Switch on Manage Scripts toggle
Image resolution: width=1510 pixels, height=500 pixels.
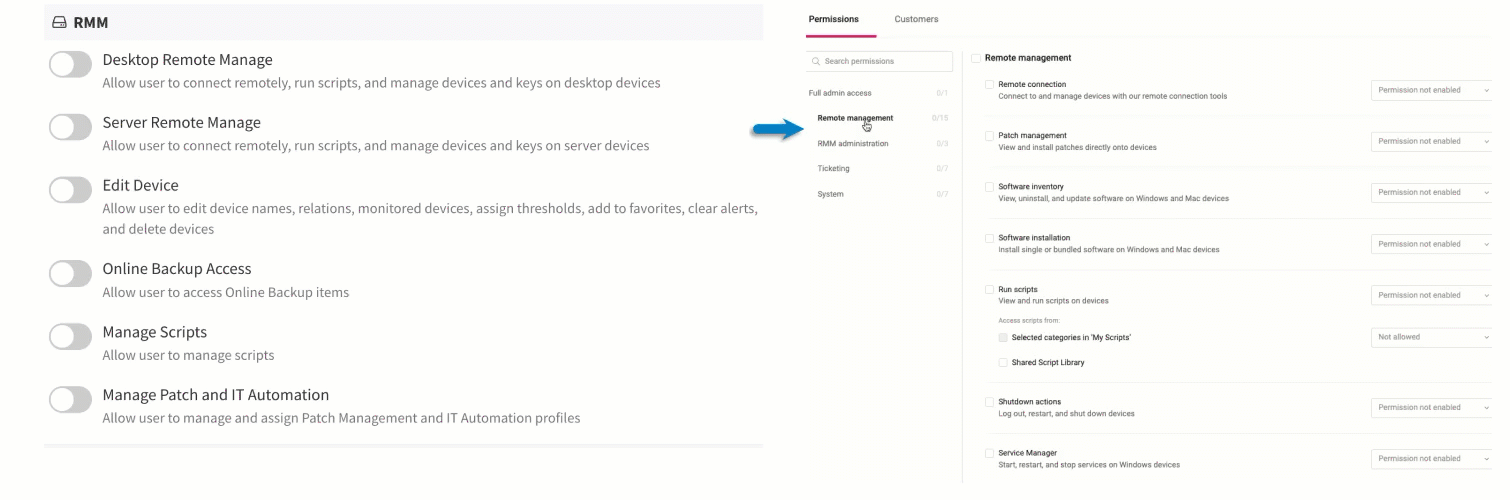pyautogui.click(x=70, y=337)
